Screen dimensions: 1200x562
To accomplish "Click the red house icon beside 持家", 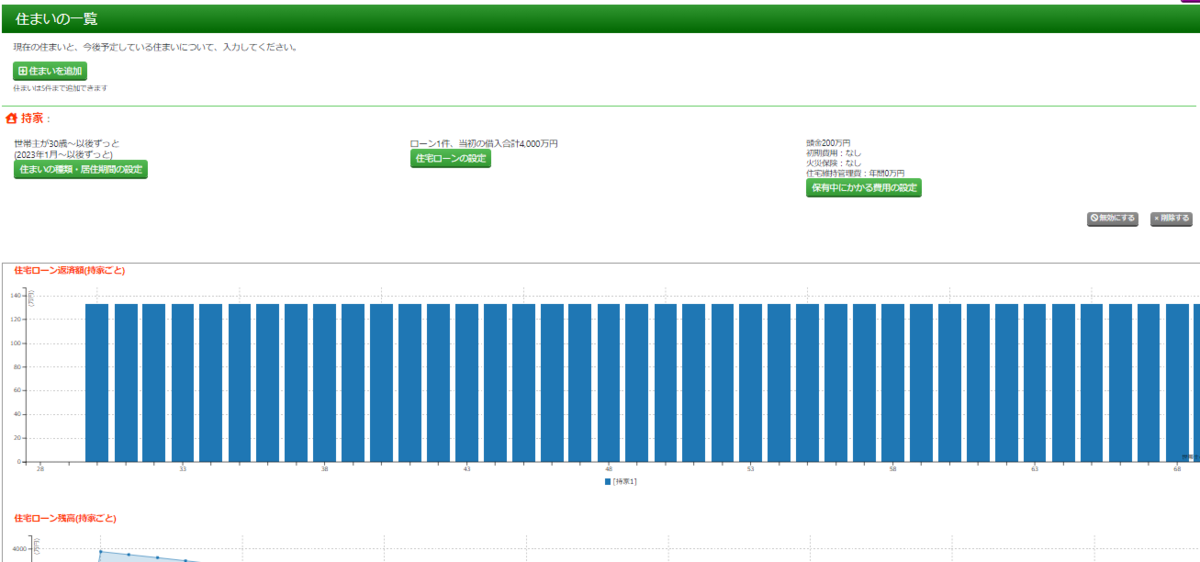I will click(x=12, y=118).
